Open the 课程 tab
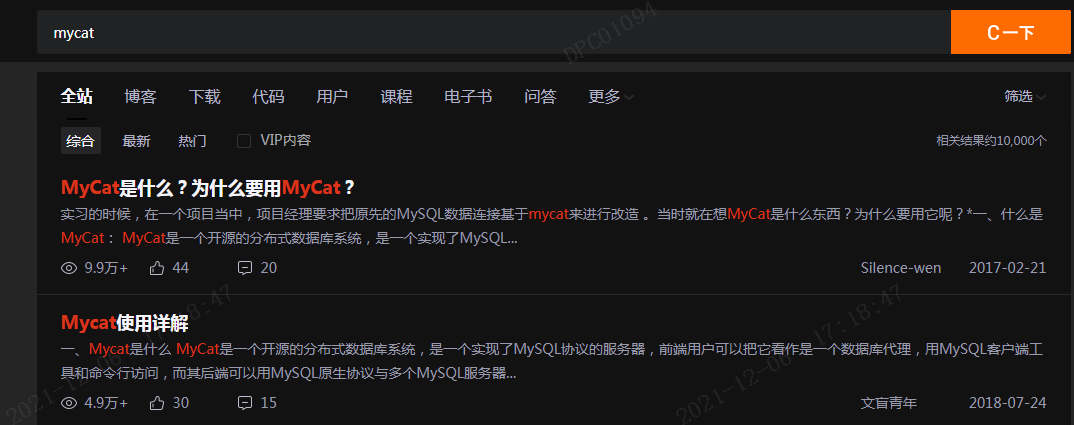The height and width of the screenshot is (425, 1074). (x=397, y=97)
